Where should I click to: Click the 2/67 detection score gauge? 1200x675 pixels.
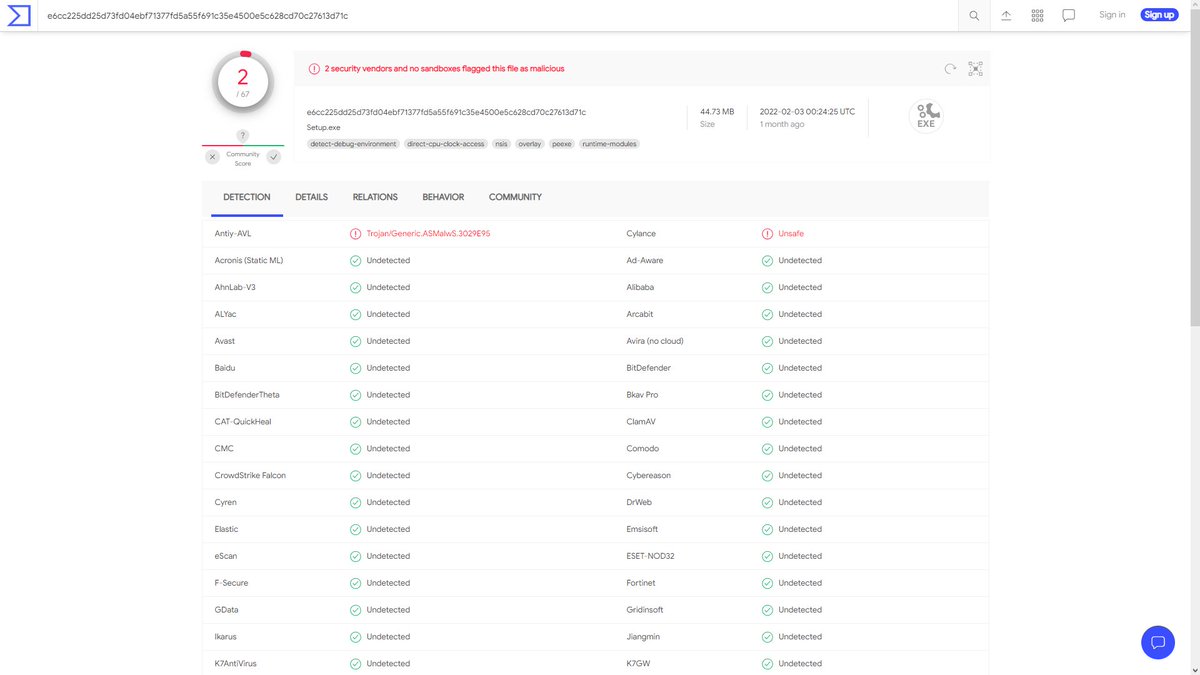(x=243, y=83)
